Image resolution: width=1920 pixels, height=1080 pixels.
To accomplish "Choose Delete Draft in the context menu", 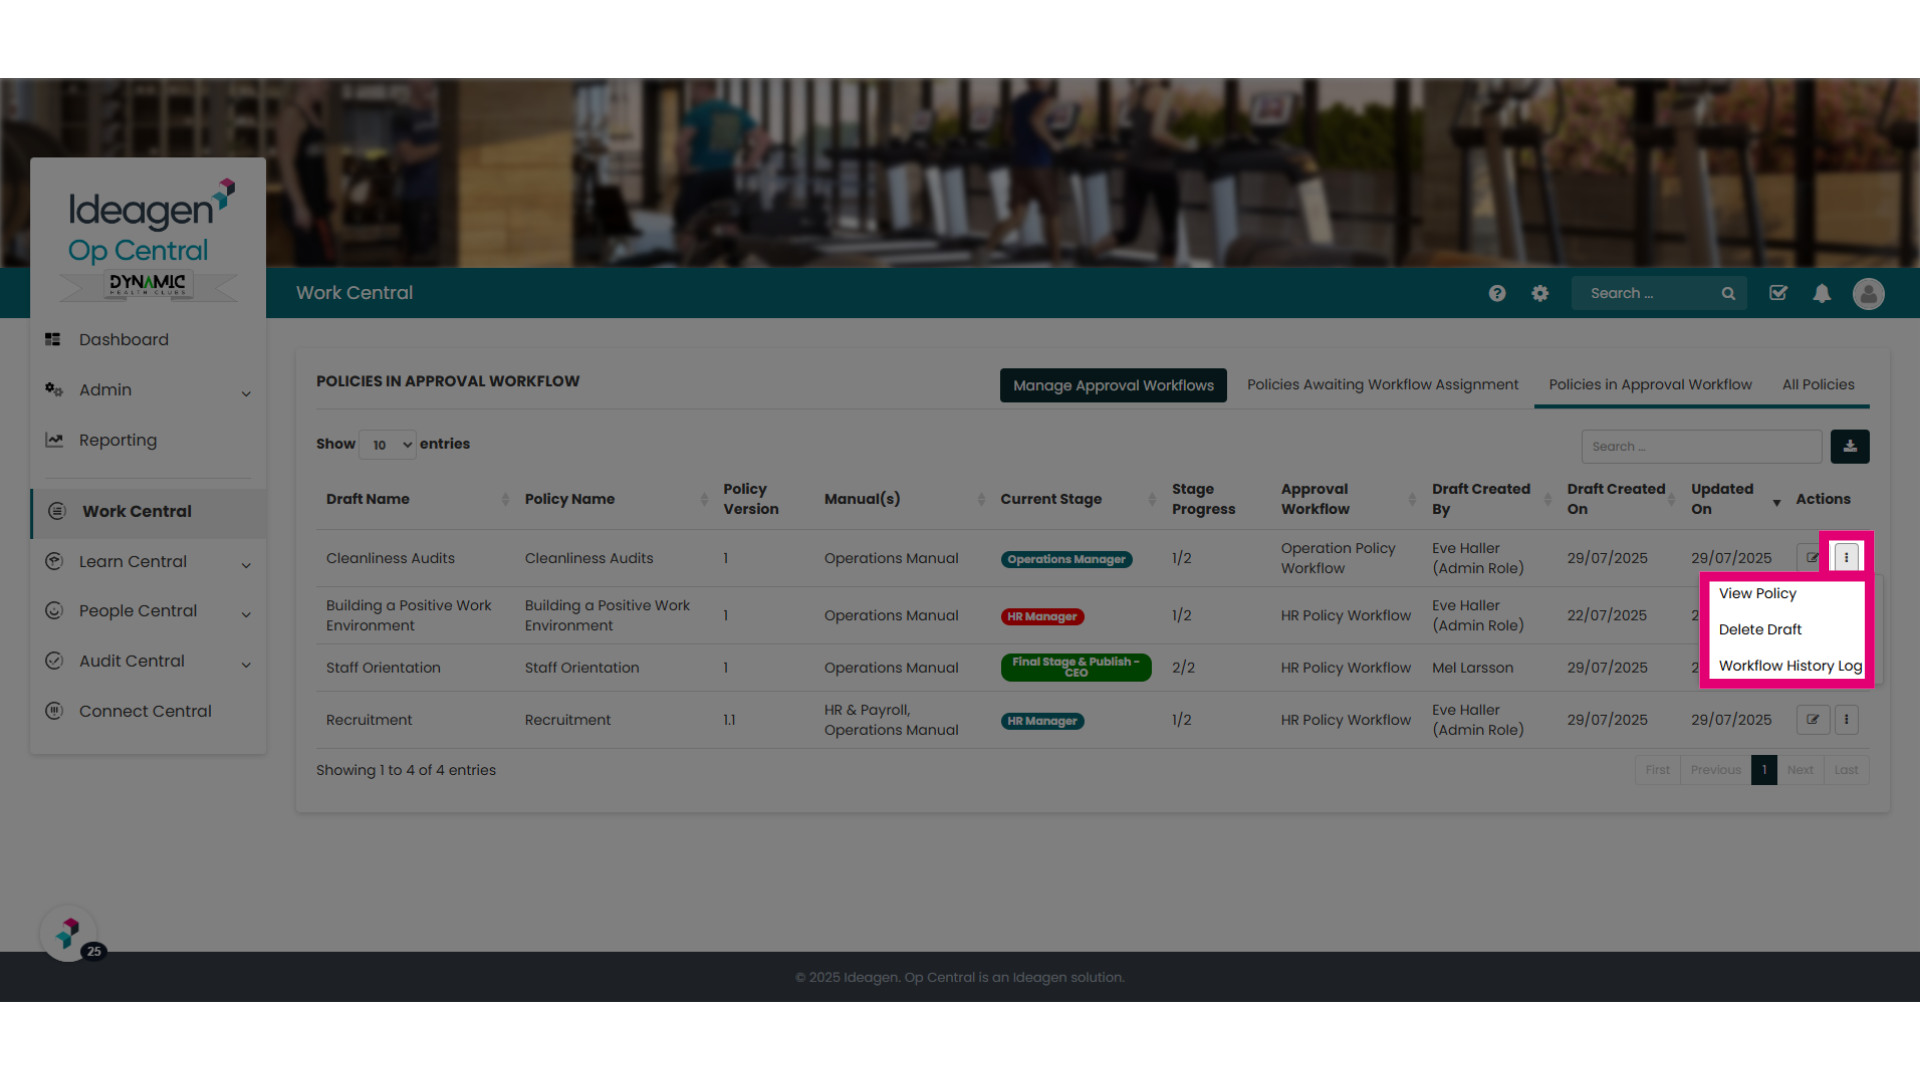I will pos(1760,629).
